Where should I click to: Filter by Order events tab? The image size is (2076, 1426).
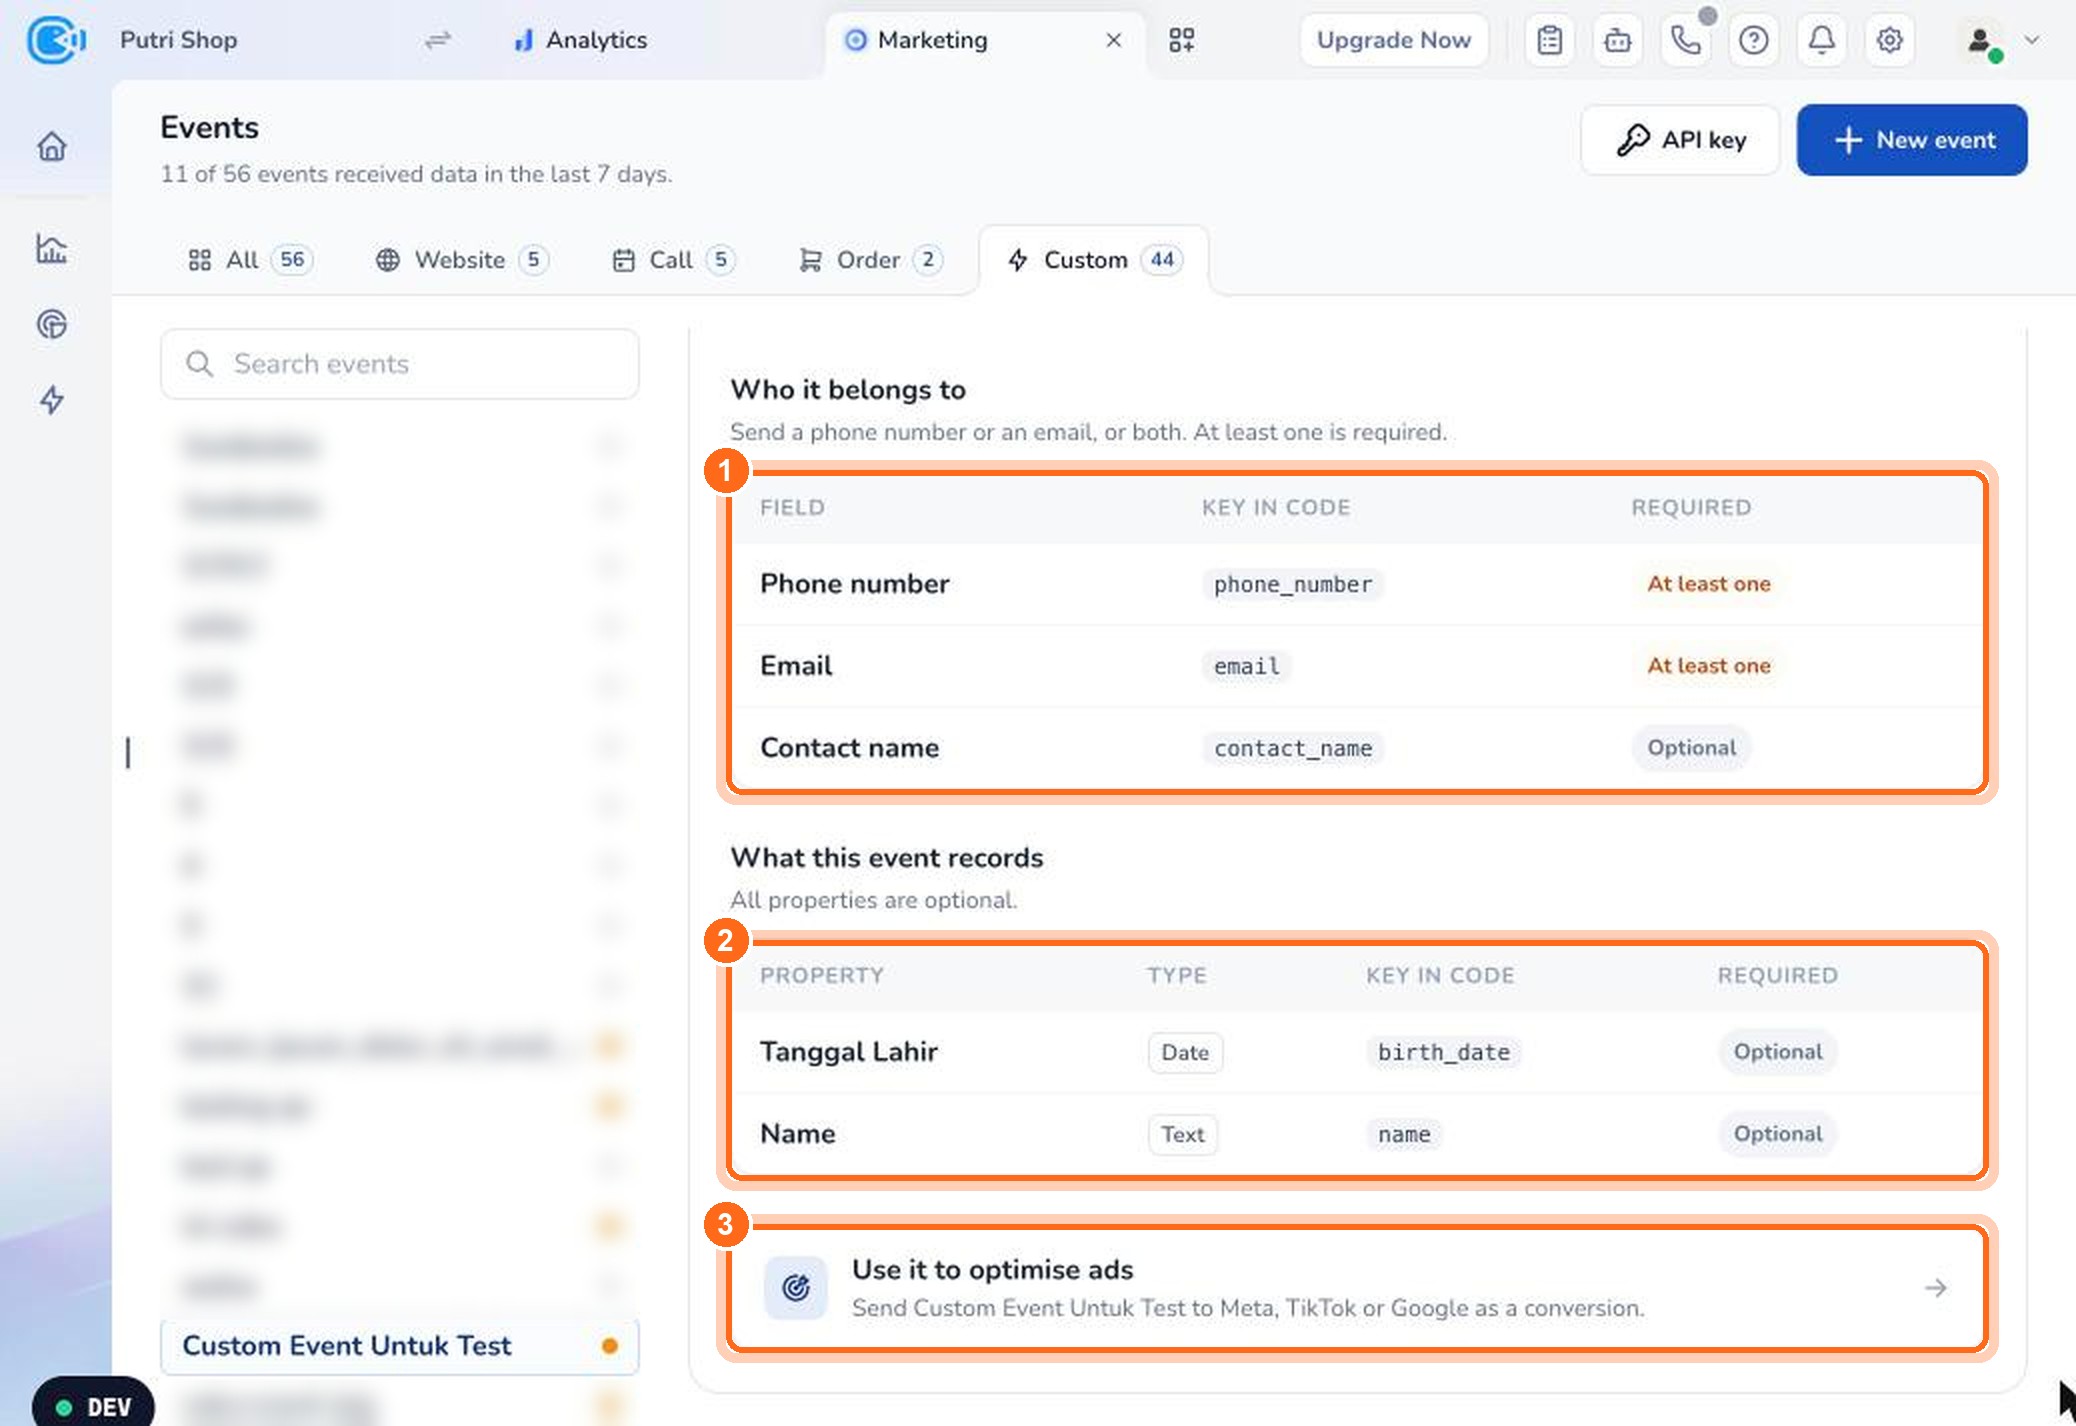coord(870,260)
